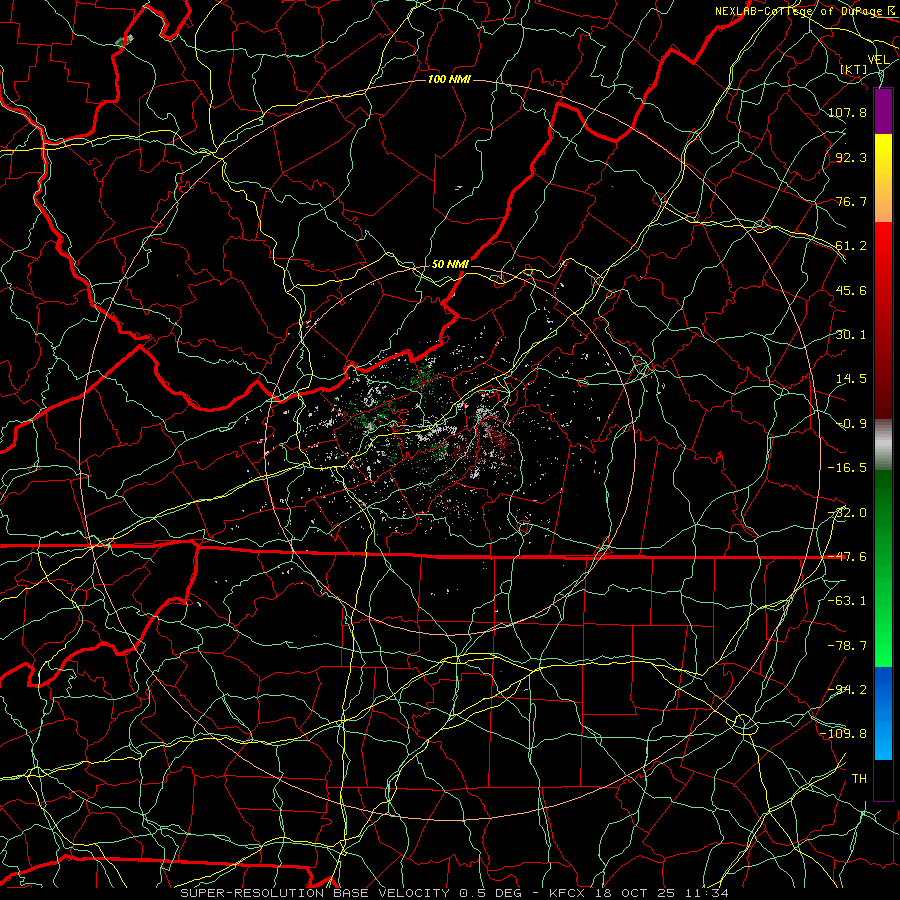Click the blue segment of color bar

click(883, 713)
